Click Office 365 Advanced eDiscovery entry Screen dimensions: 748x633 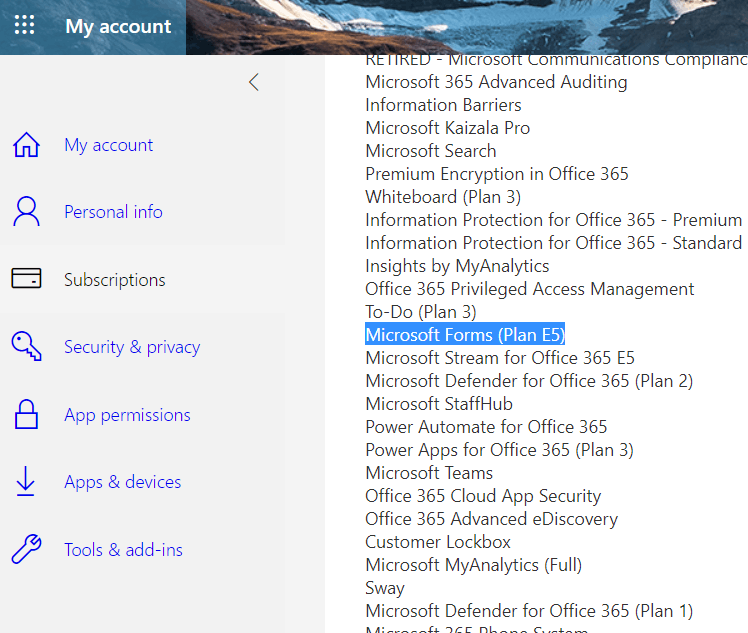[x=491, y=519]
